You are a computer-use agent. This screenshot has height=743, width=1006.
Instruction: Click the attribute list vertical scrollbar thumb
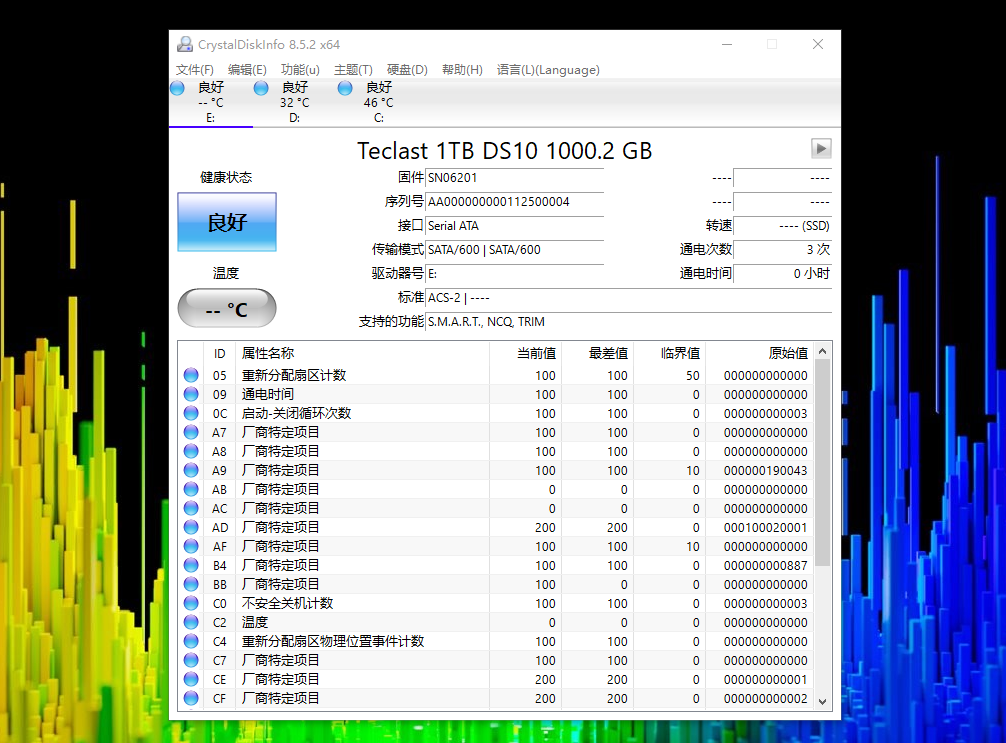point(823,463)
